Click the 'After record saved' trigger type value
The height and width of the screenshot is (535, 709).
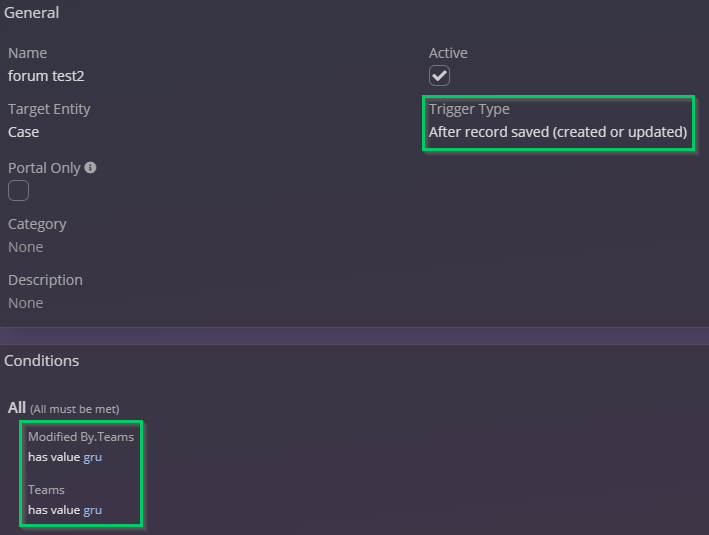[557, 132]
